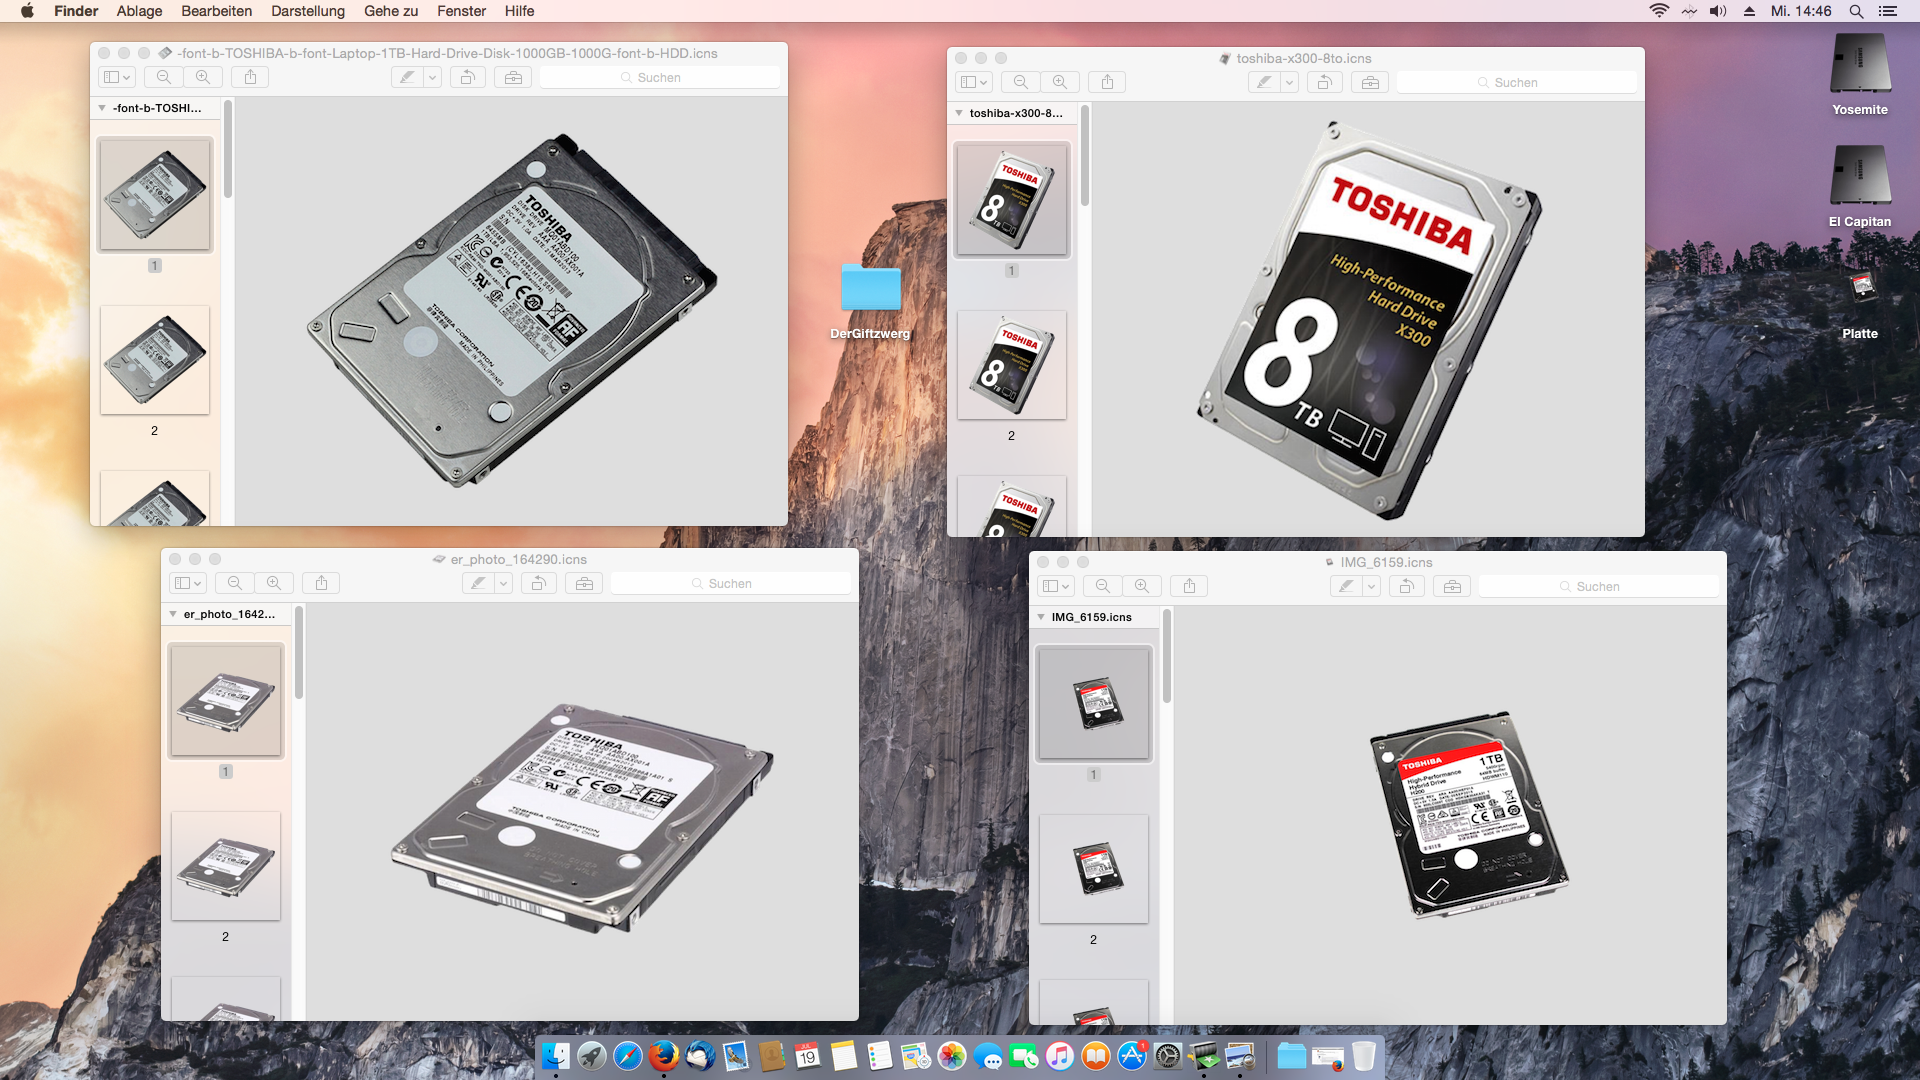
Task: Click the El Capitan drive label
Action: (x=1859, y=222)
